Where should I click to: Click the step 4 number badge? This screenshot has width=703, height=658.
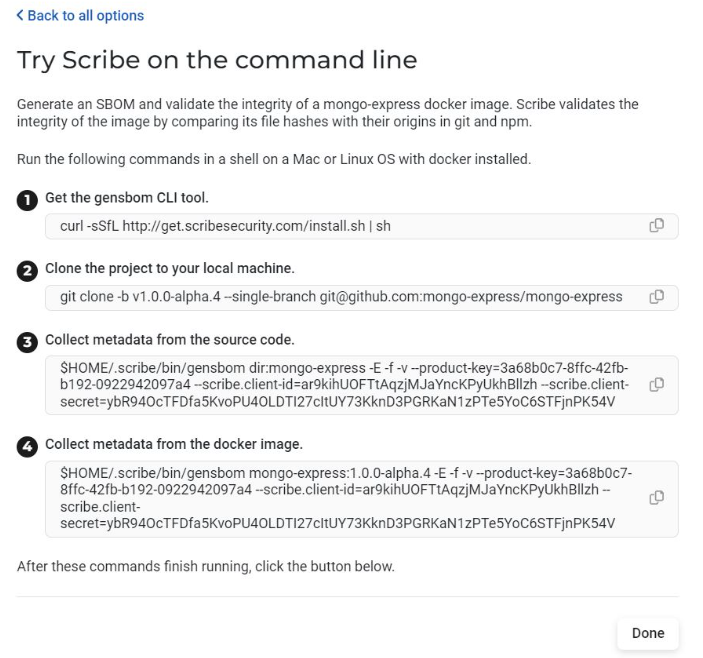pos(27,445)
